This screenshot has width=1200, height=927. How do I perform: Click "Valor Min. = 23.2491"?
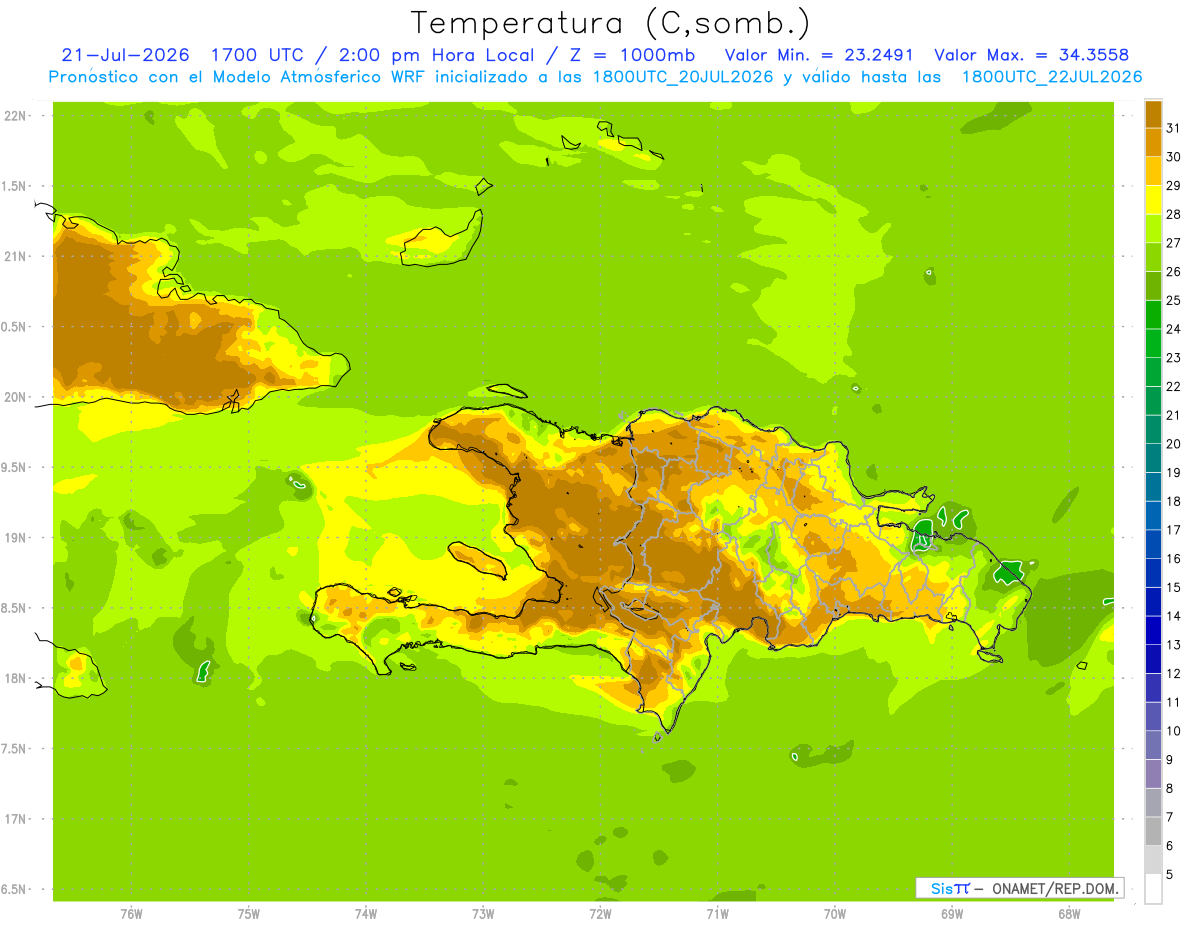coord(818,55)
